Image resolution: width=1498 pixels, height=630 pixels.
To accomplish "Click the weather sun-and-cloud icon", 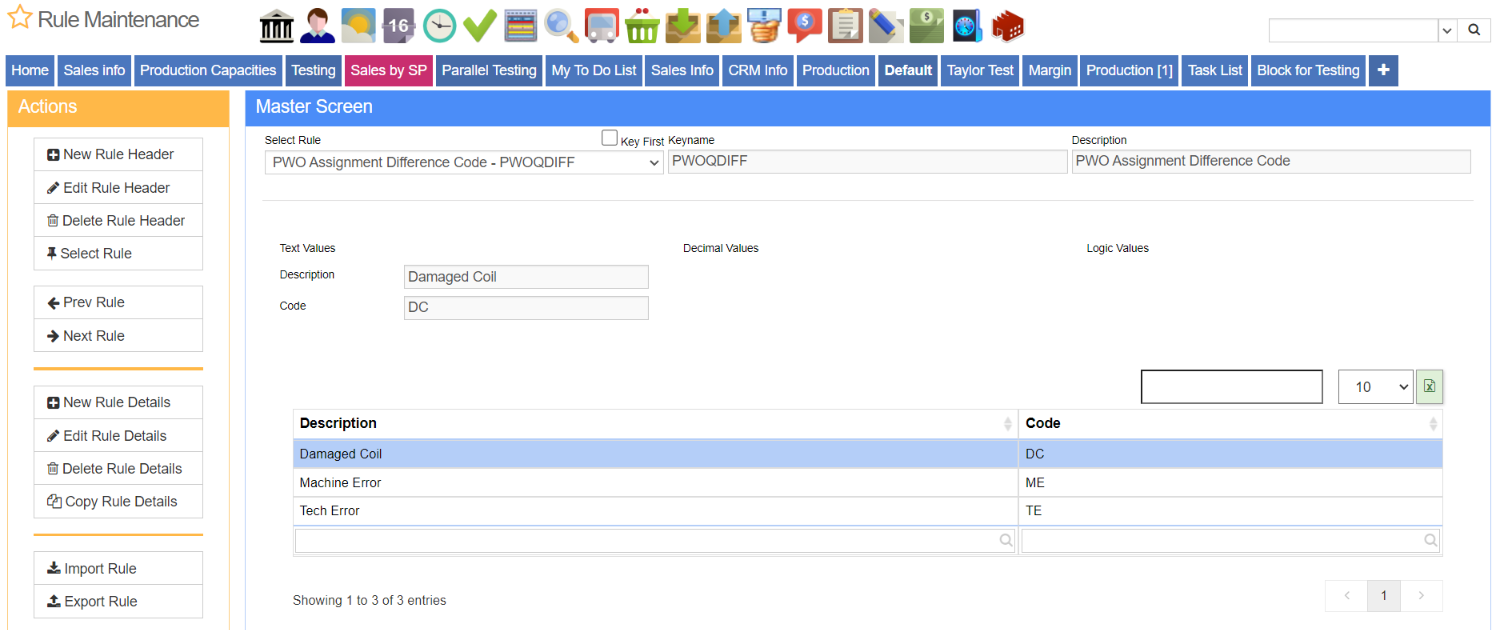I will click(x=358, y=26).
